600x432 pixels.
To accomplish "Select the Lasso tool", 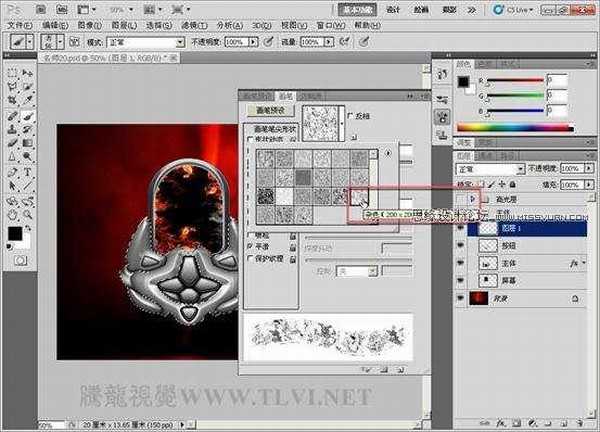I will [x=11, y=87].
